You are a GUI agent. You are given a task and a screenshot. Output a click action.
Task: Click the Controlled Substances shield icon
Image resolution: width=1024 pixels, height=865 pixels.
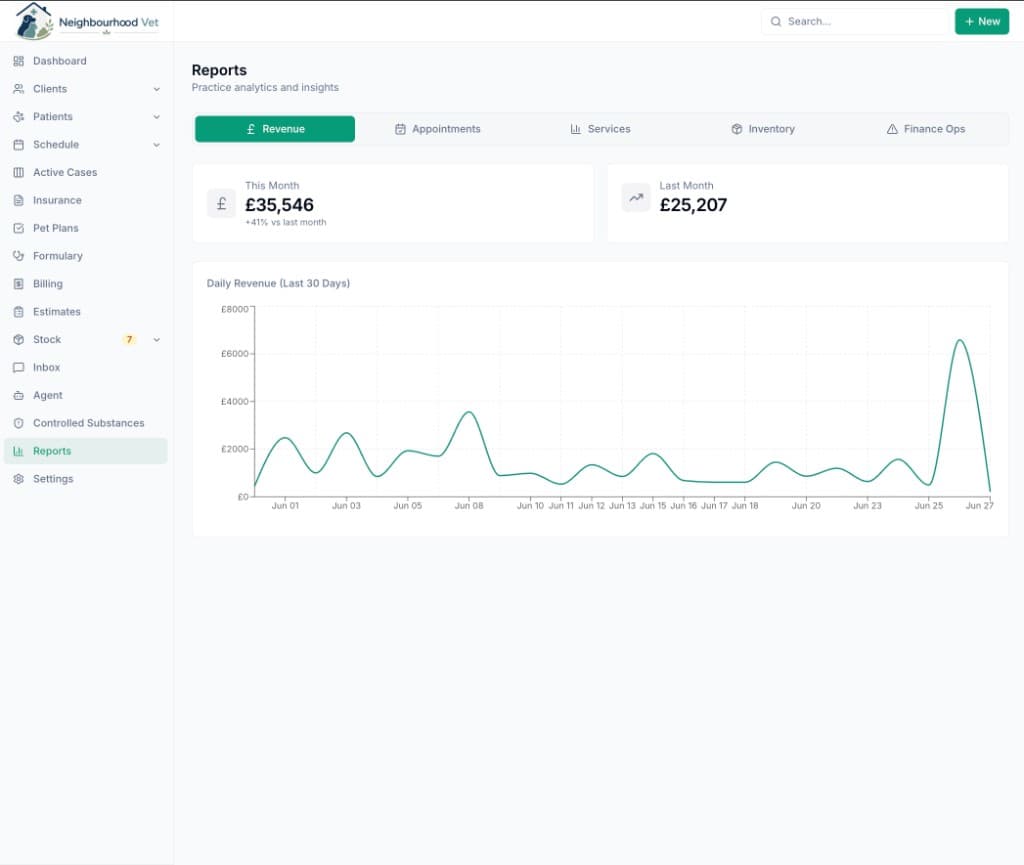tap(18, 423)
